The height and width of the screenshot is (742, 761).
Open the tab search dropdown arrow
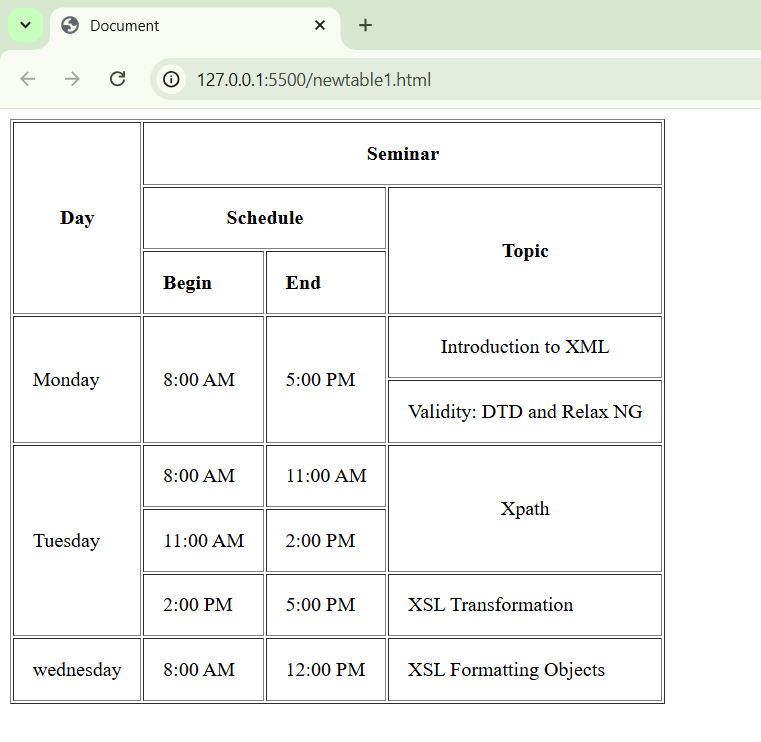pos(25,25)
